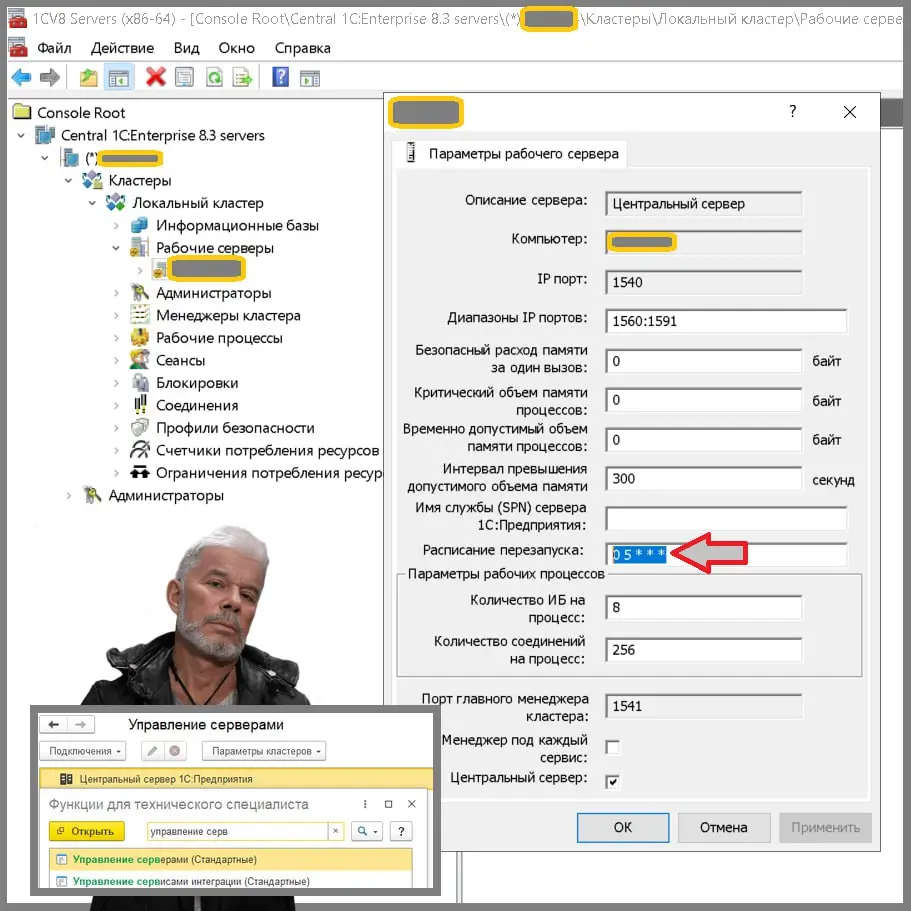
Task: Click the Локальный кластер node icon
Action: pos(115,203)
